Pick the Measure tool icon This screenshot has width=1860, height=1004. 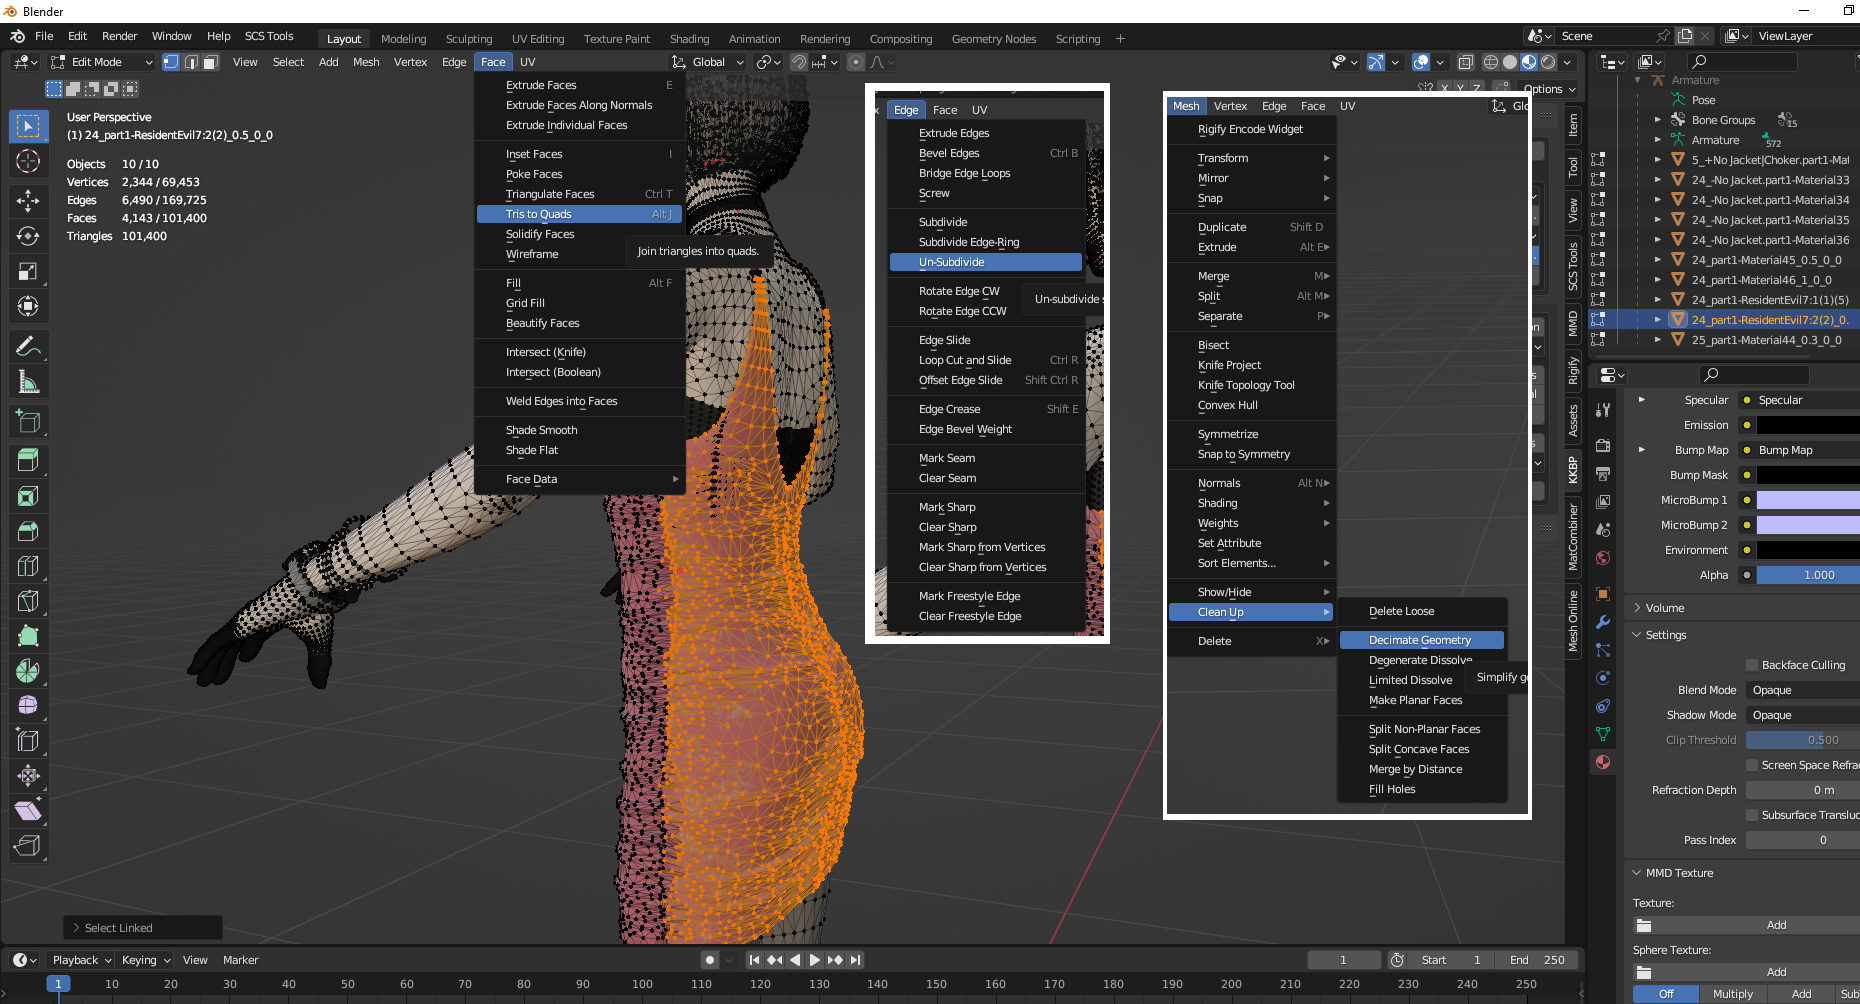(x=28, y=382)
